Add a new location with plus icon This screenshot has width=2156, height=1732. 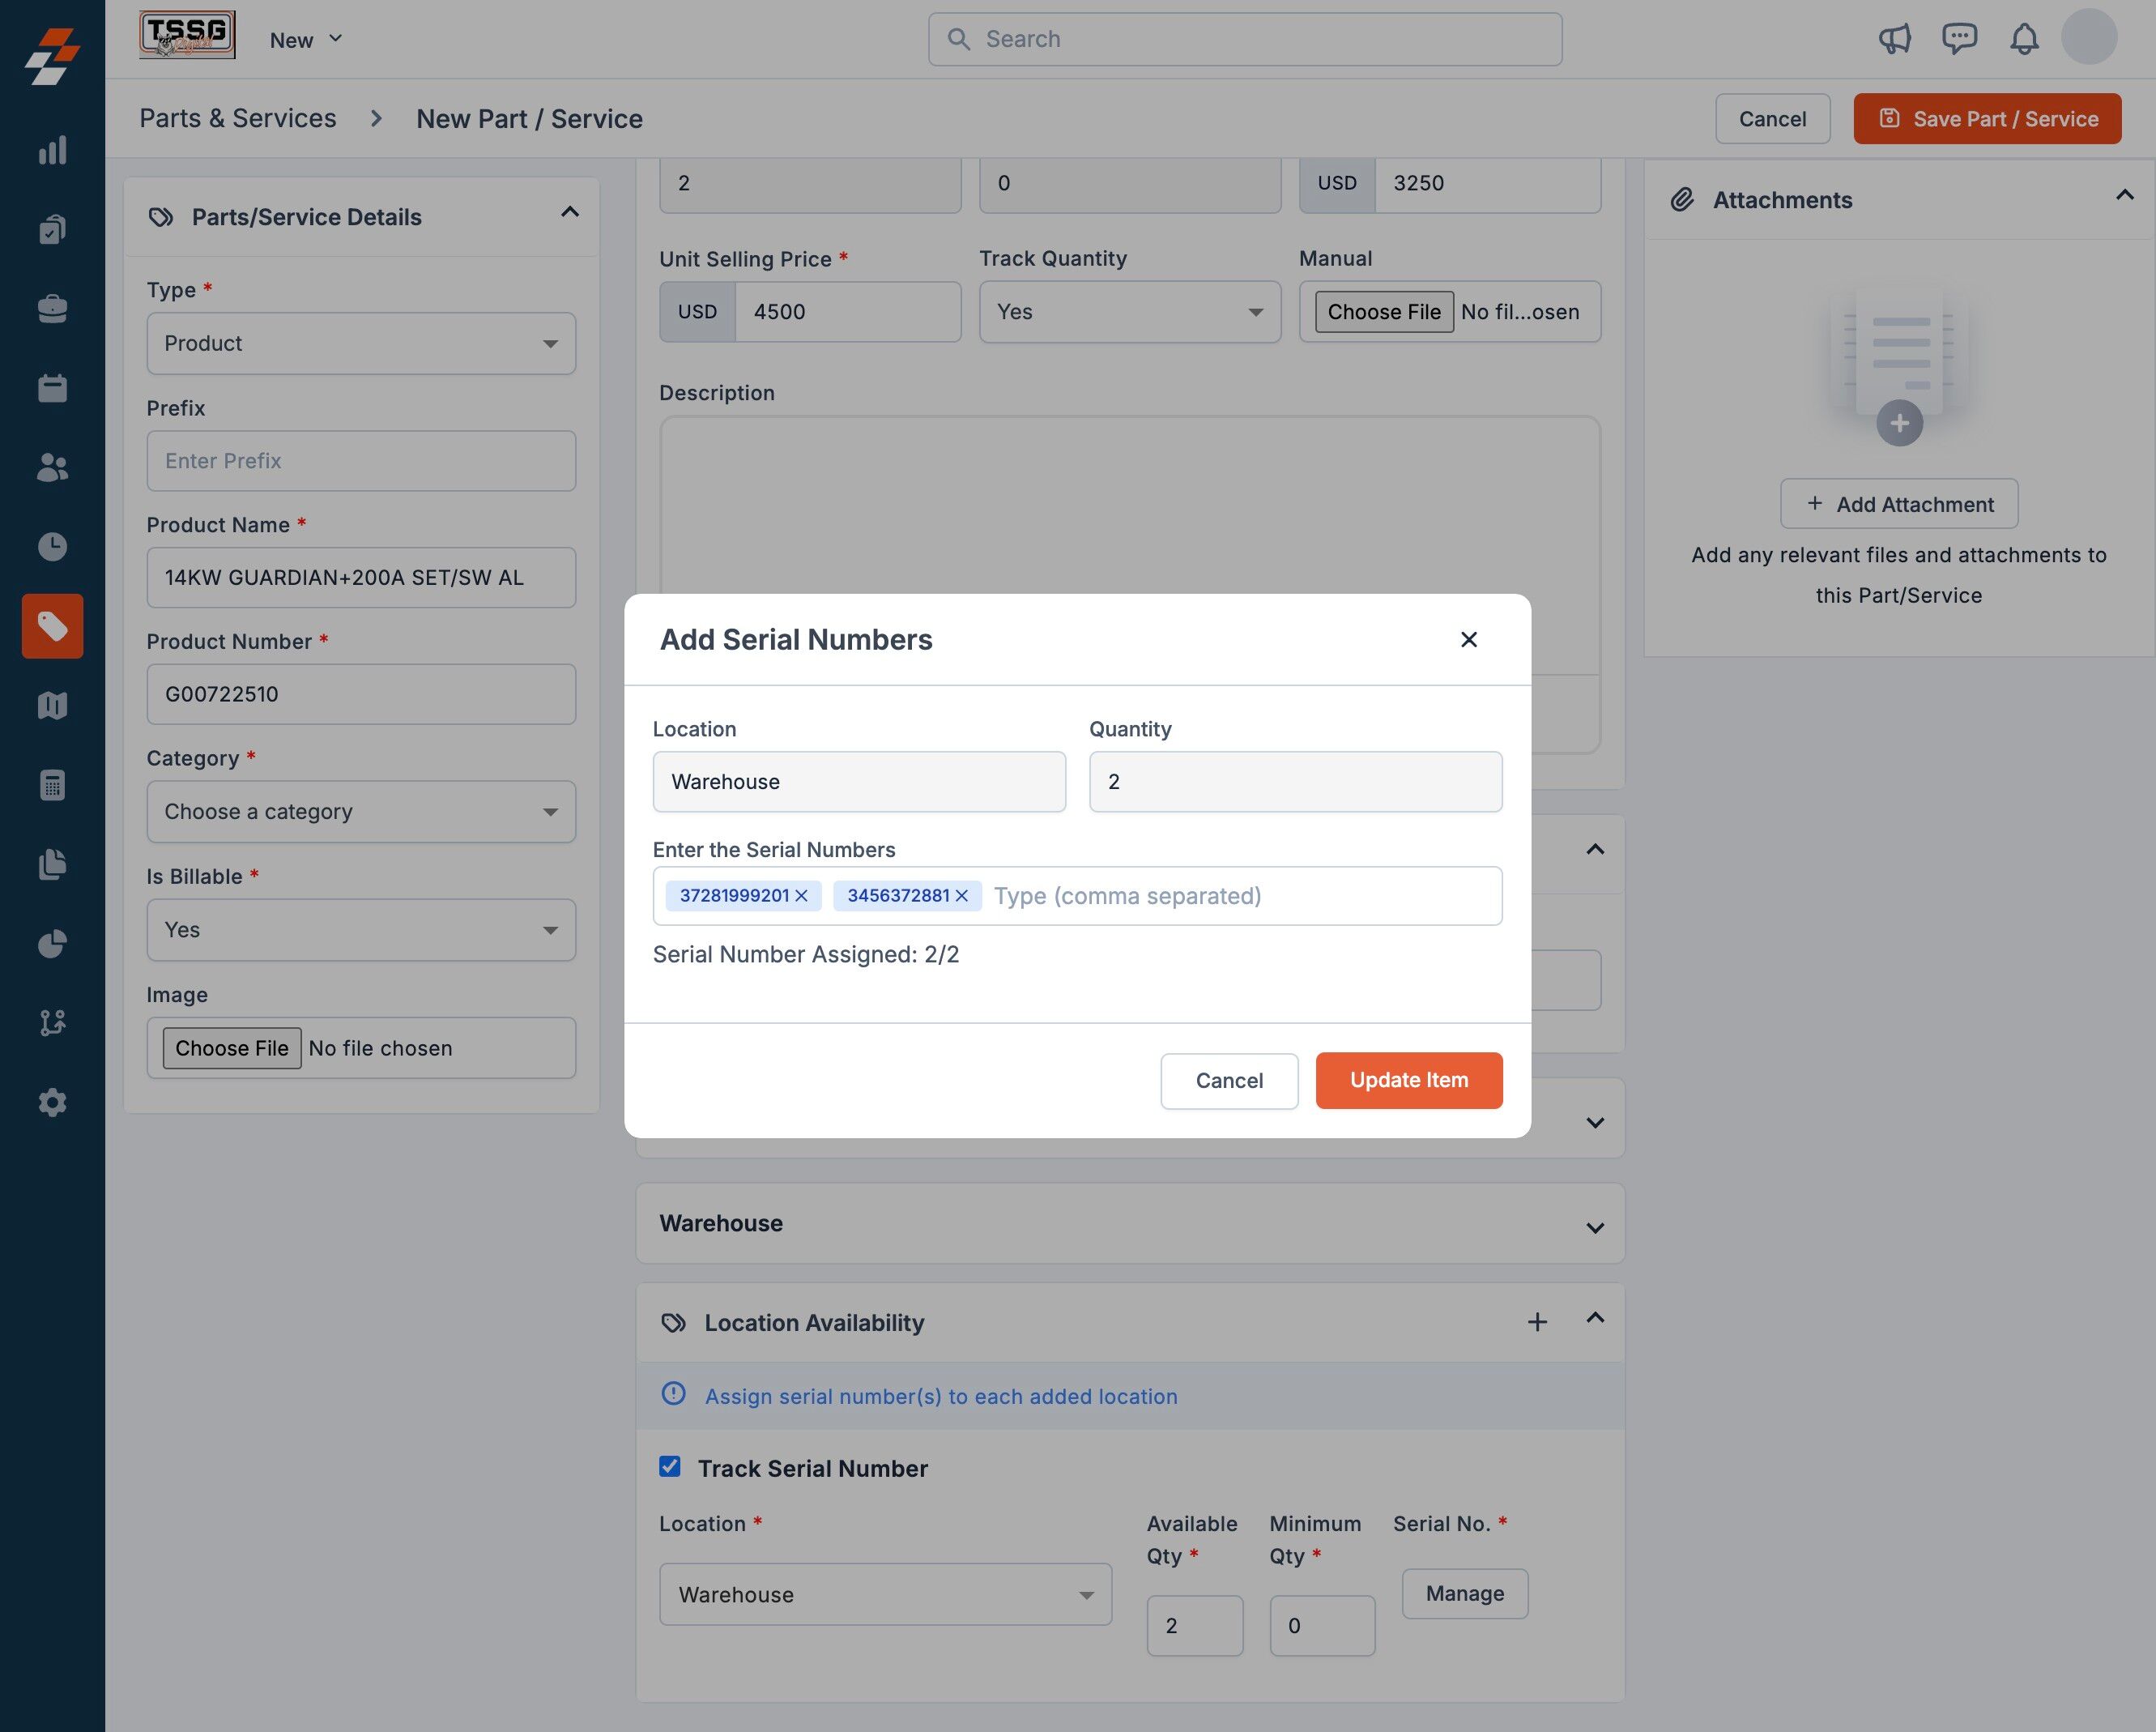point(1537,1322)
